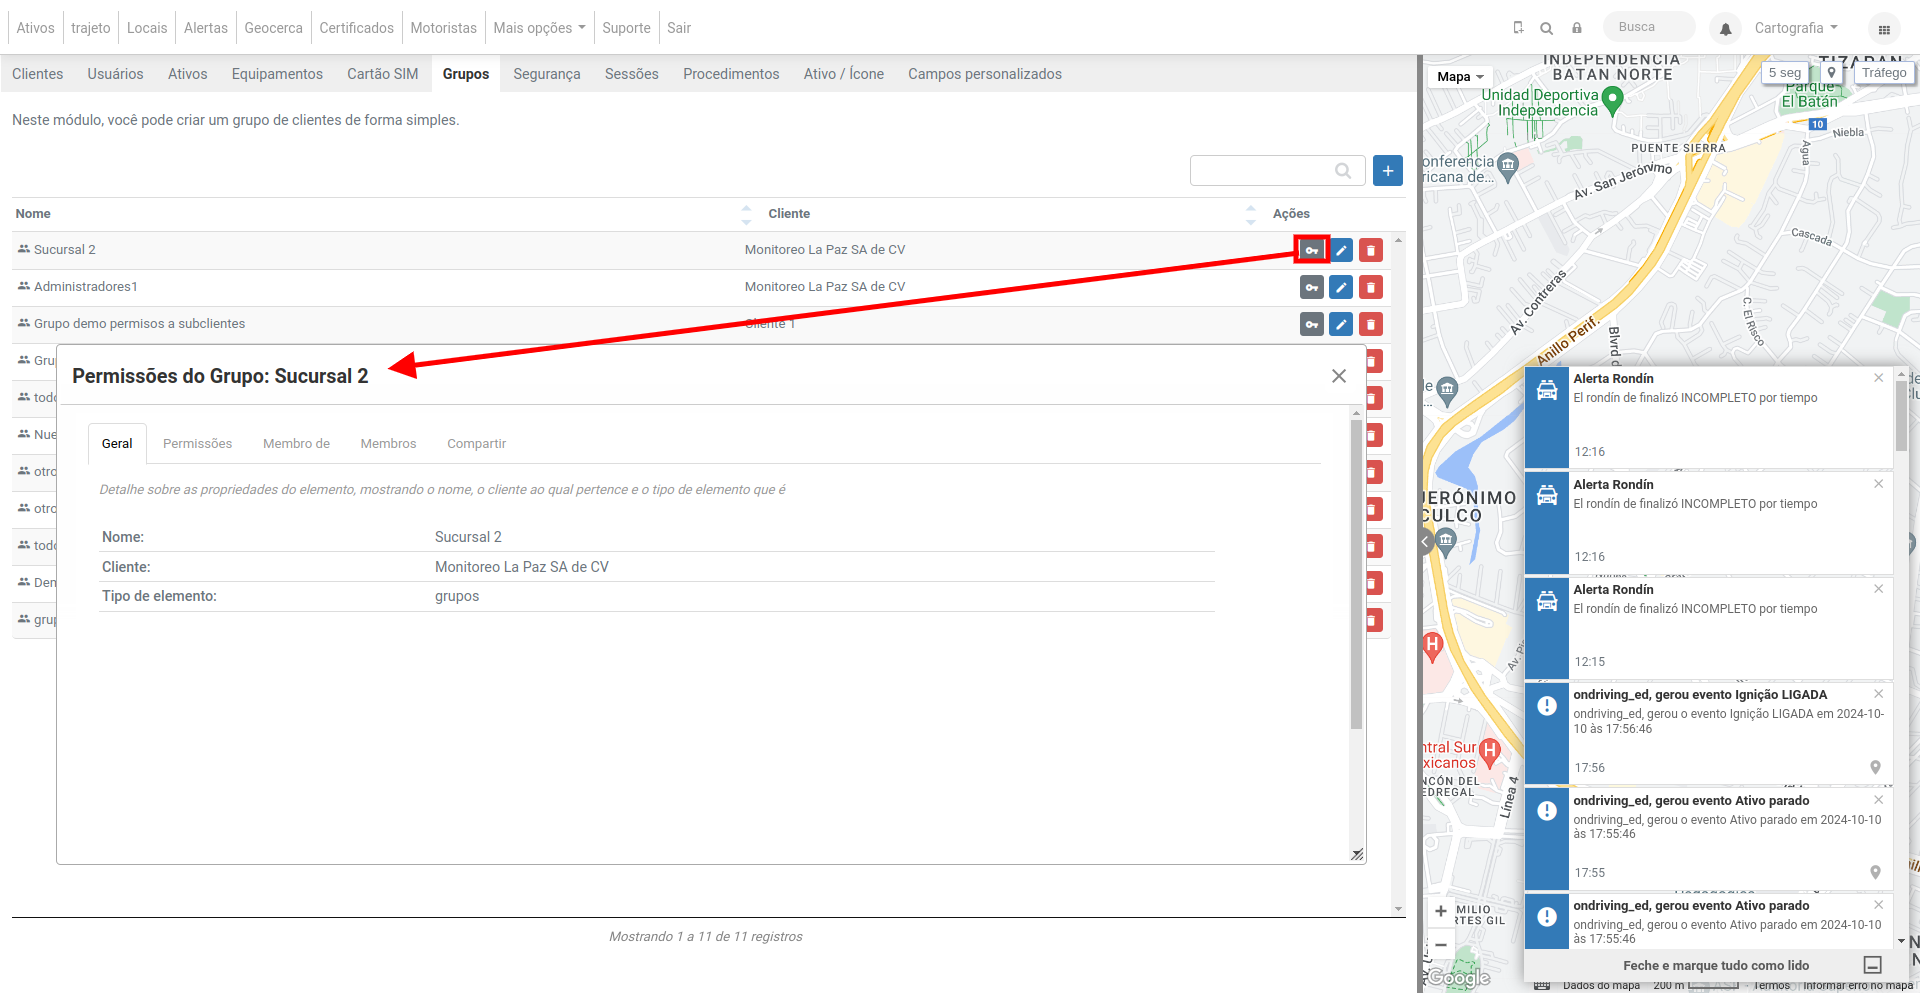Open the Mais opções dropdown menu

point(539,28)
